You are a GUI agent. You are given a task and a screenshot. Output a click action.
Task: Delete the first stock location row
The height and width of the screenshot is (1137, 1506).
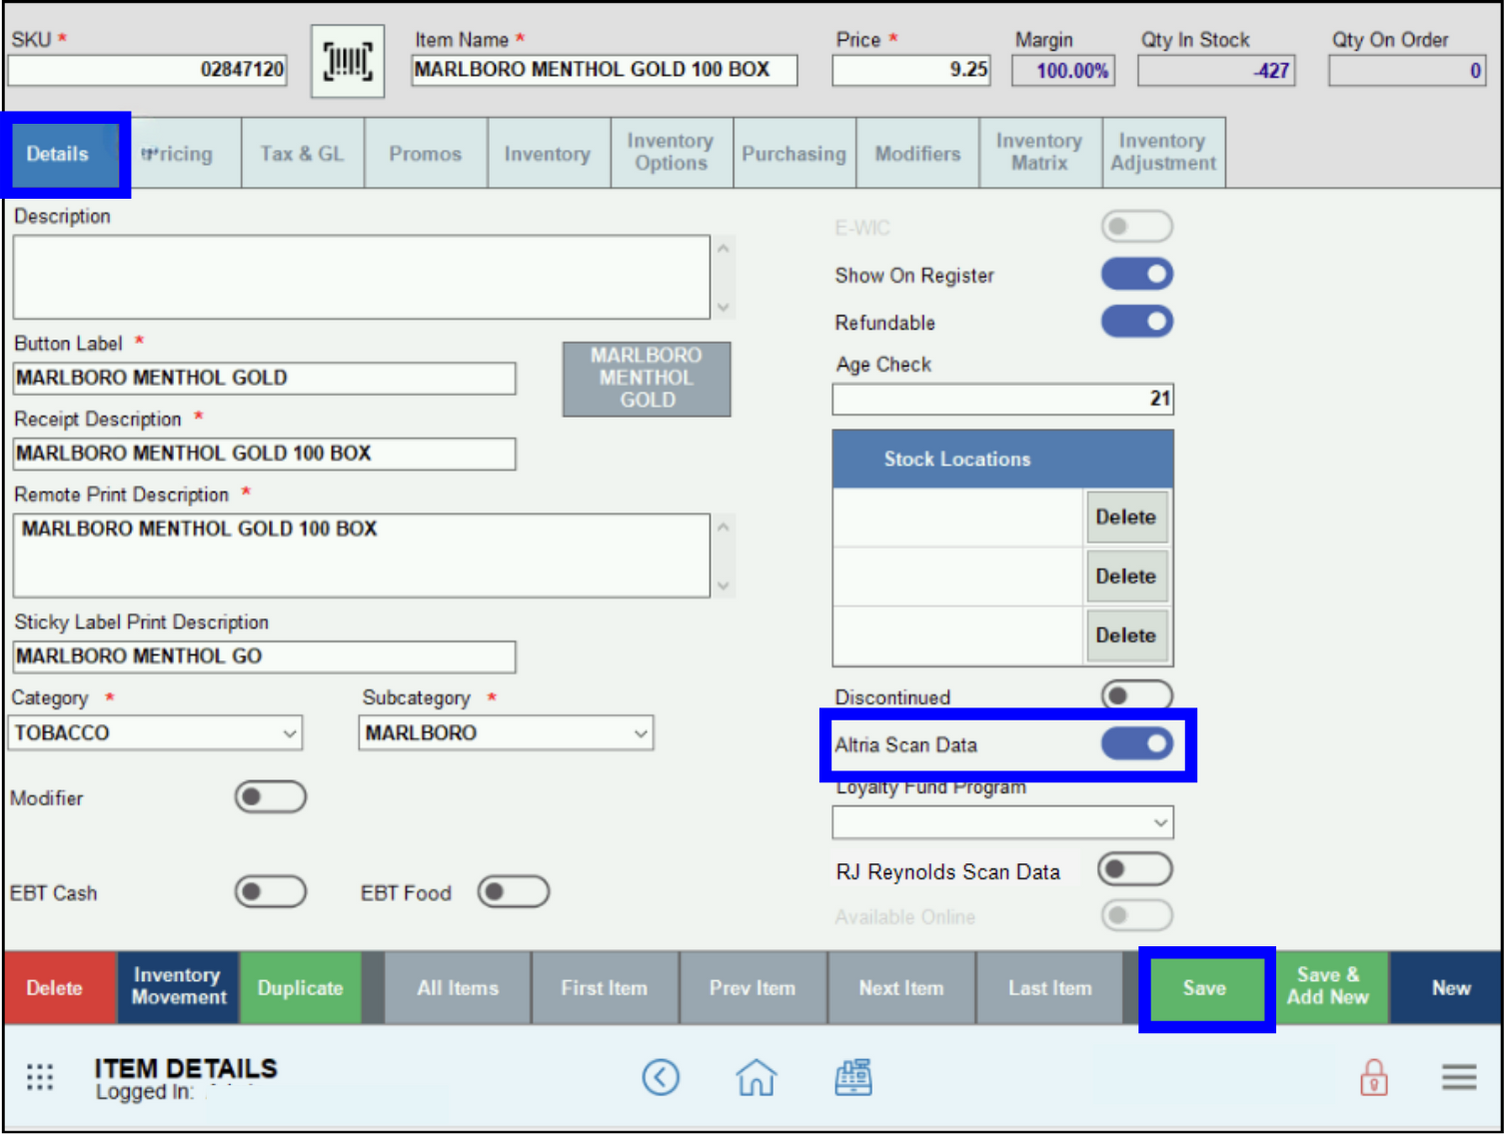(x=1126, y=517)
